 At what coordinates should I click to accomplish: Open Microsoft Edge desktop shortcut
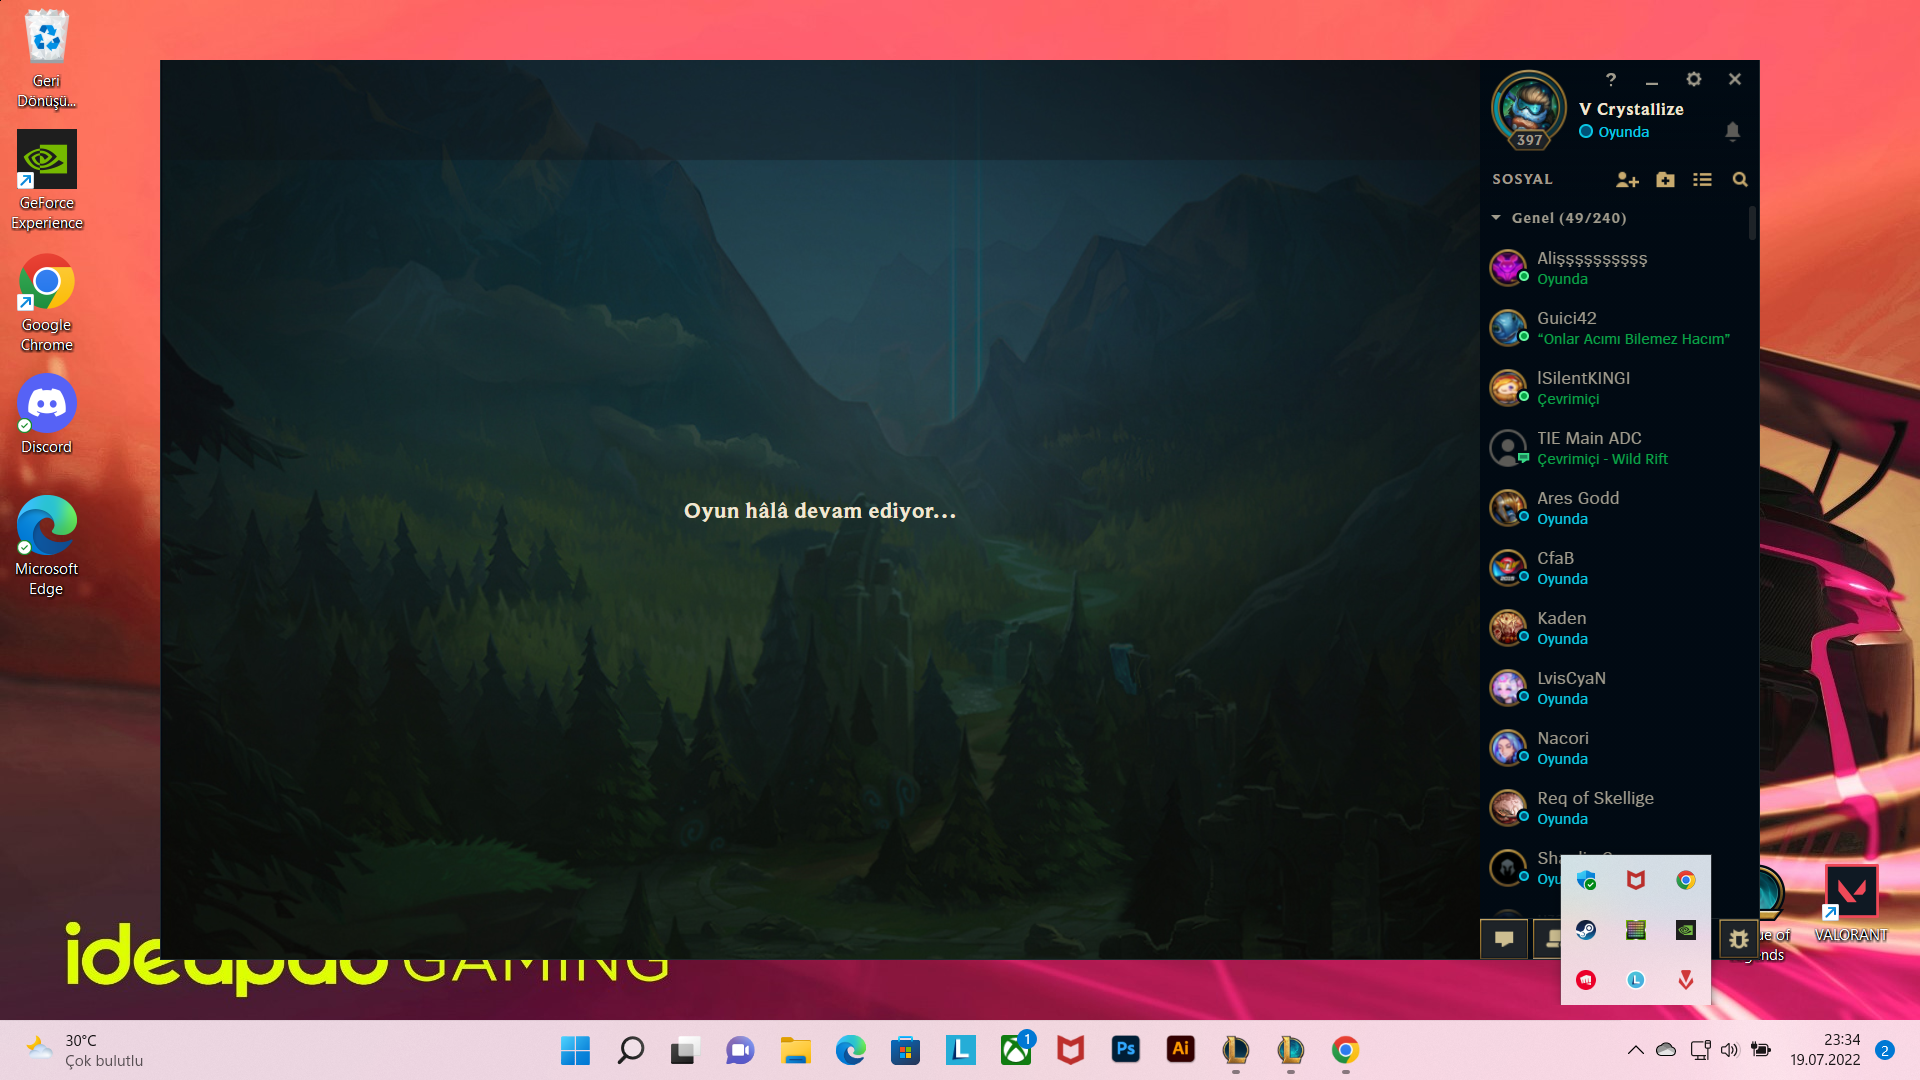(x=46, y=546)
